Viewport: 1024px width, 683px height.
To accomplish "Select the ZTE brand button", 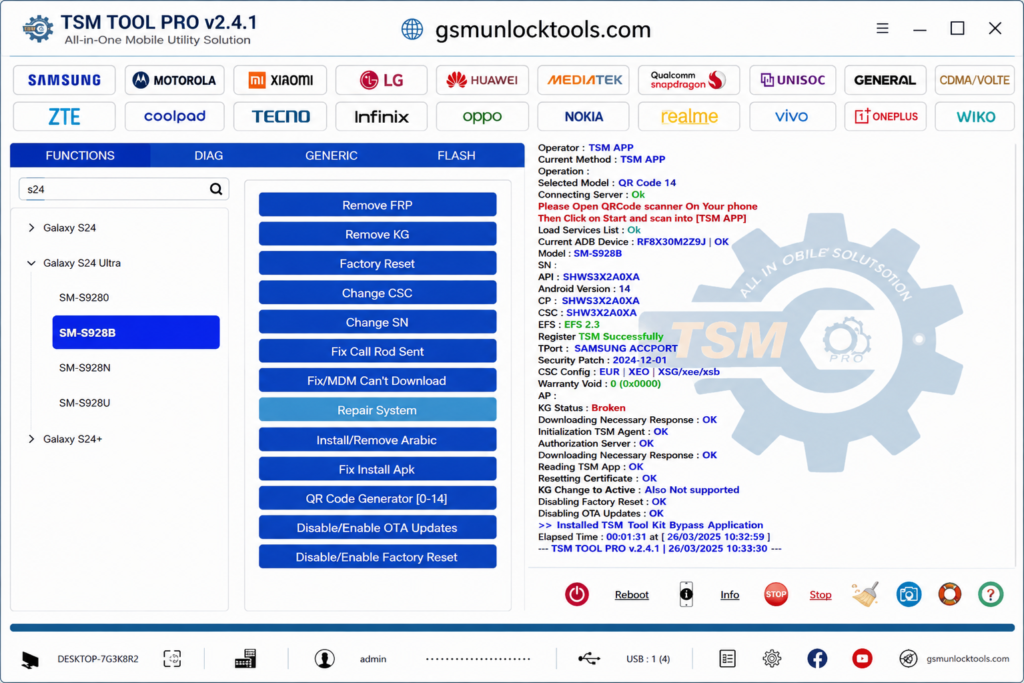I will (x=64, y=116).
